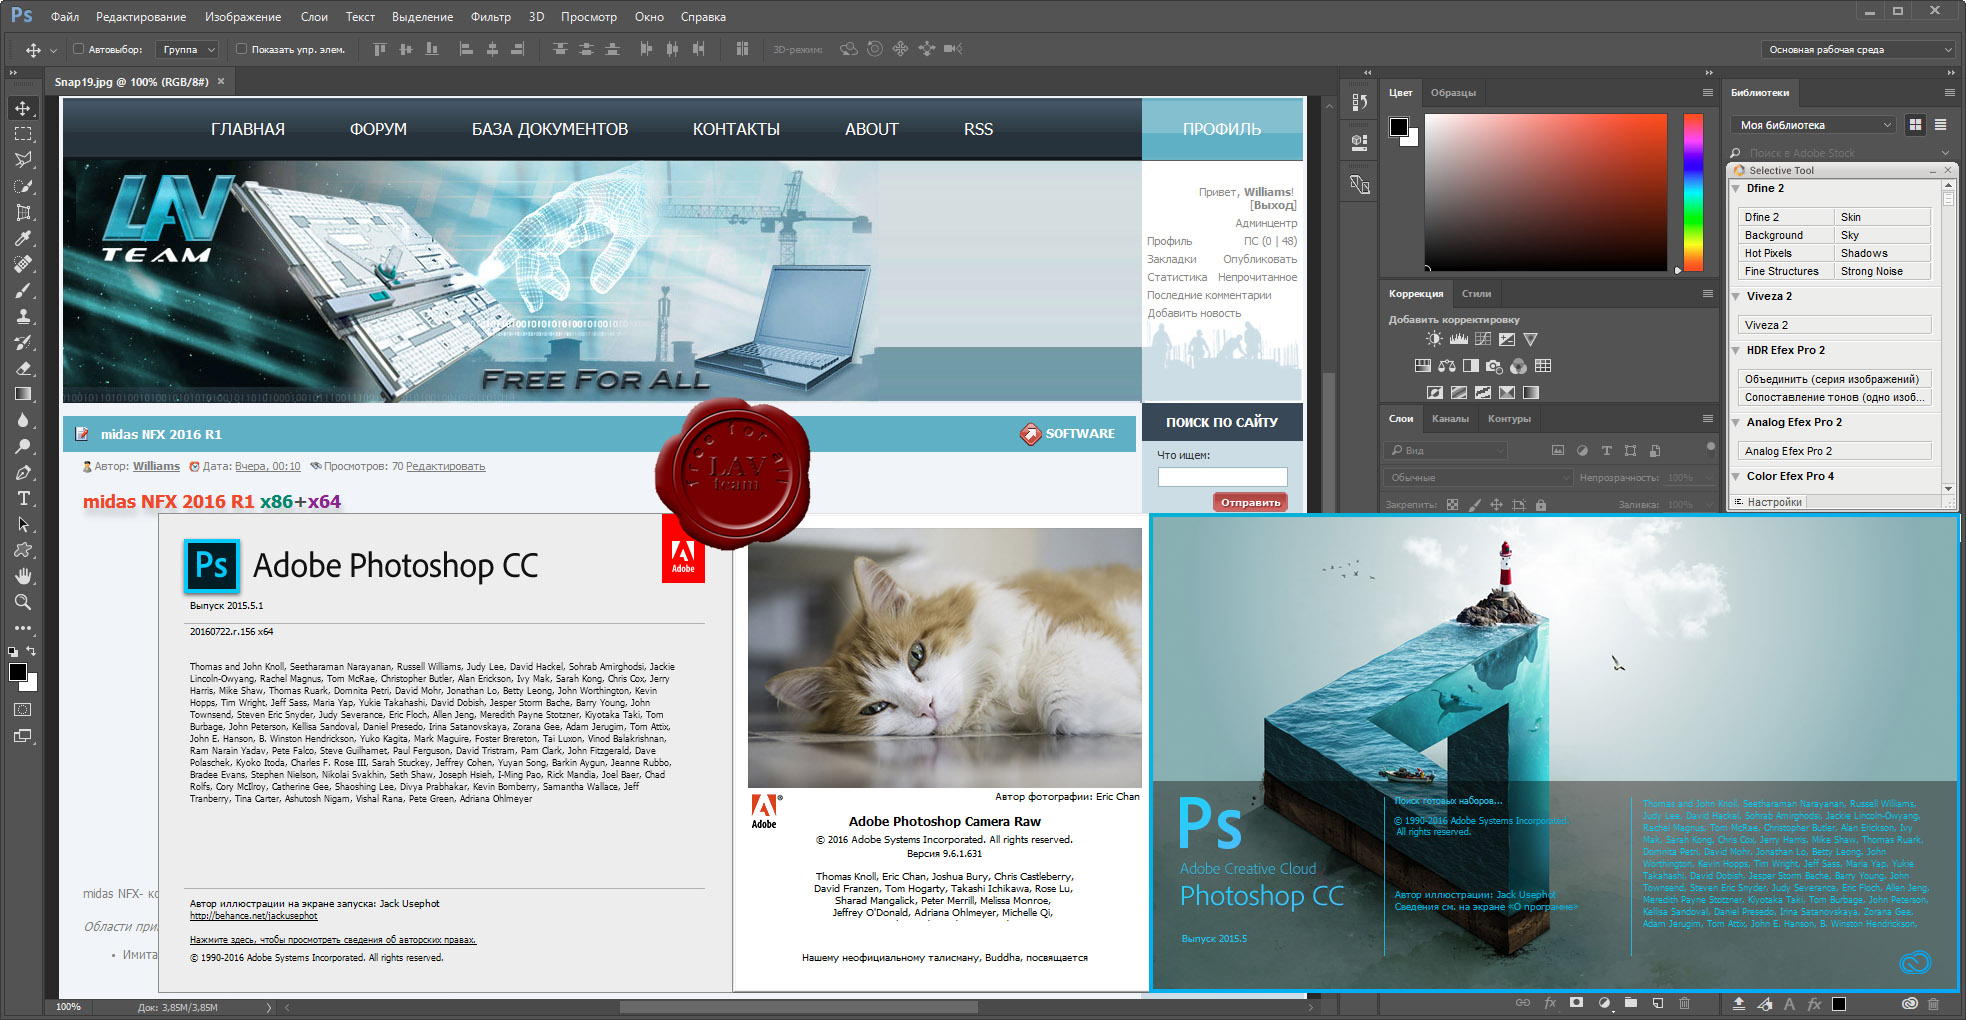Toggle Показать упр. элем. checkbox
This screenshot has height=1020, width=1966.
(x=241, y=49)
